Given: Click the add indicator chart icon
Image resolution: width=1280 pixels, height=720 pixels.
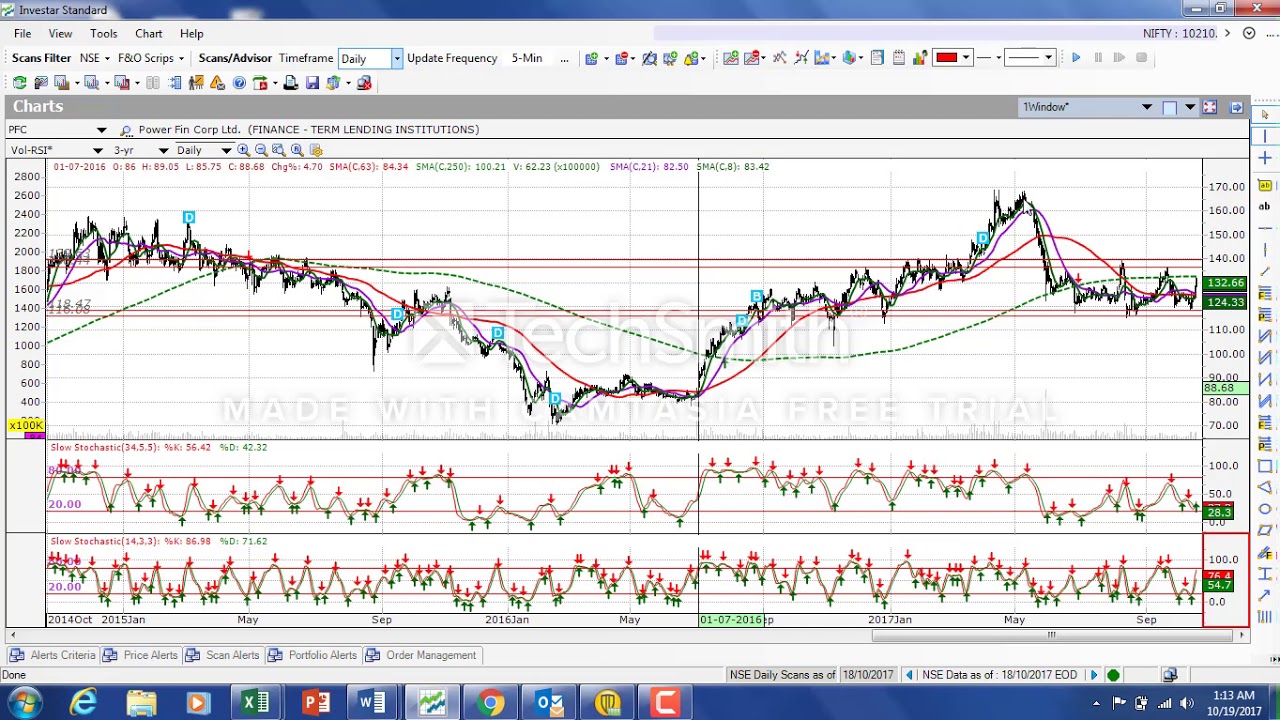Looking at the screenshot, I should point(730,58).
